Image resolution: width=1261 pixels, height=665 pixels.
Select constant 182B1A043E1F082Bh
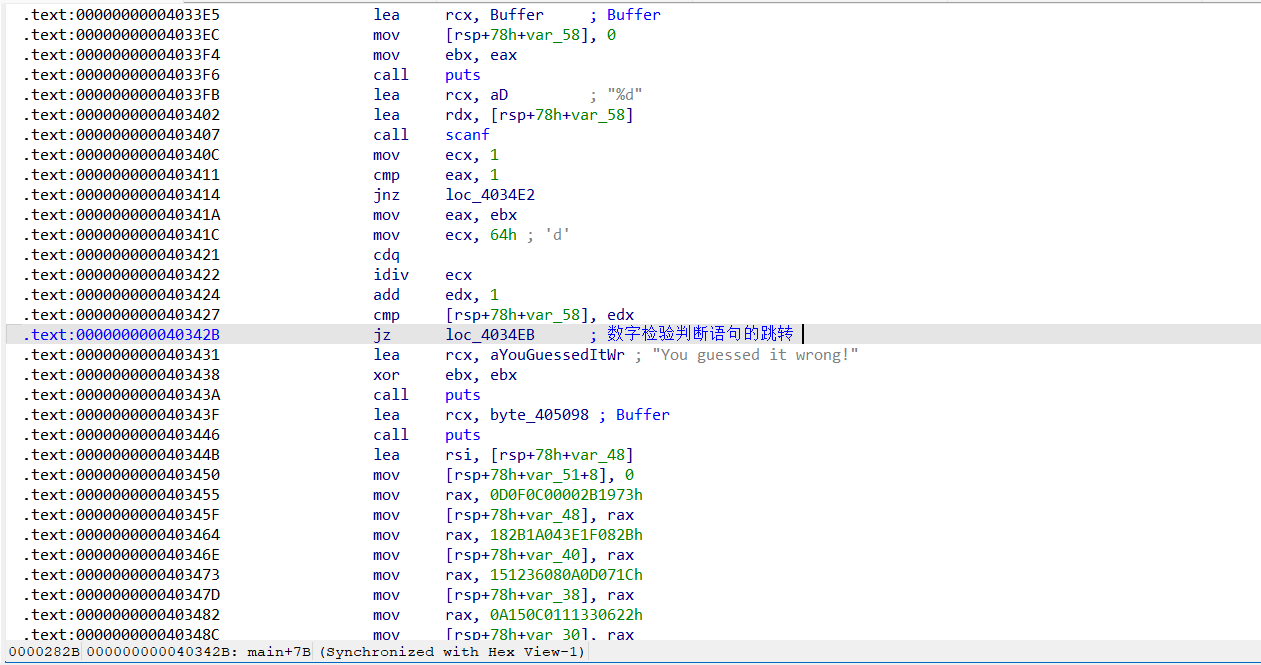[x=566, y=535]
